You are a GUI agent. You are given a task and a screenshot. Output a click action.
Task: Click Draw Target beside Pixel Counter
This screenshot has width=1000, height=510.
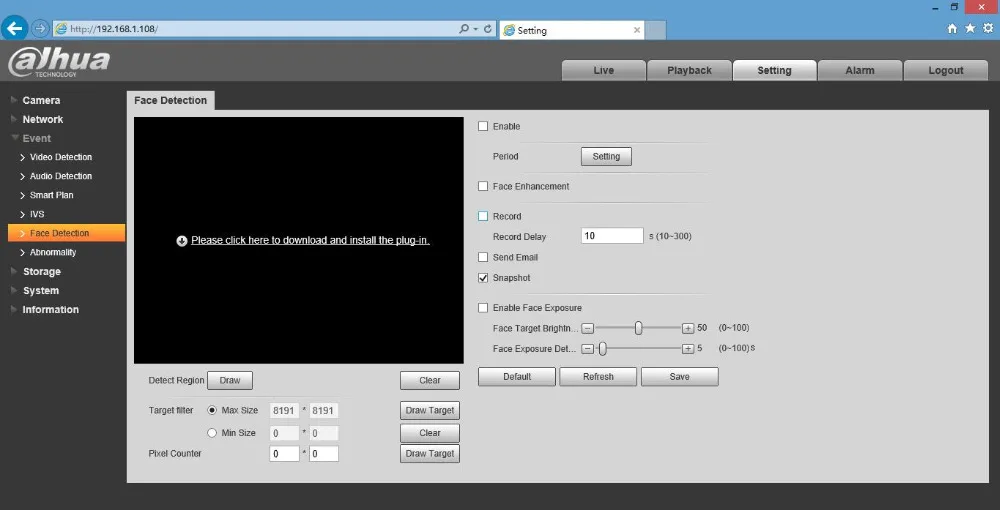click(x=430, y=453)
